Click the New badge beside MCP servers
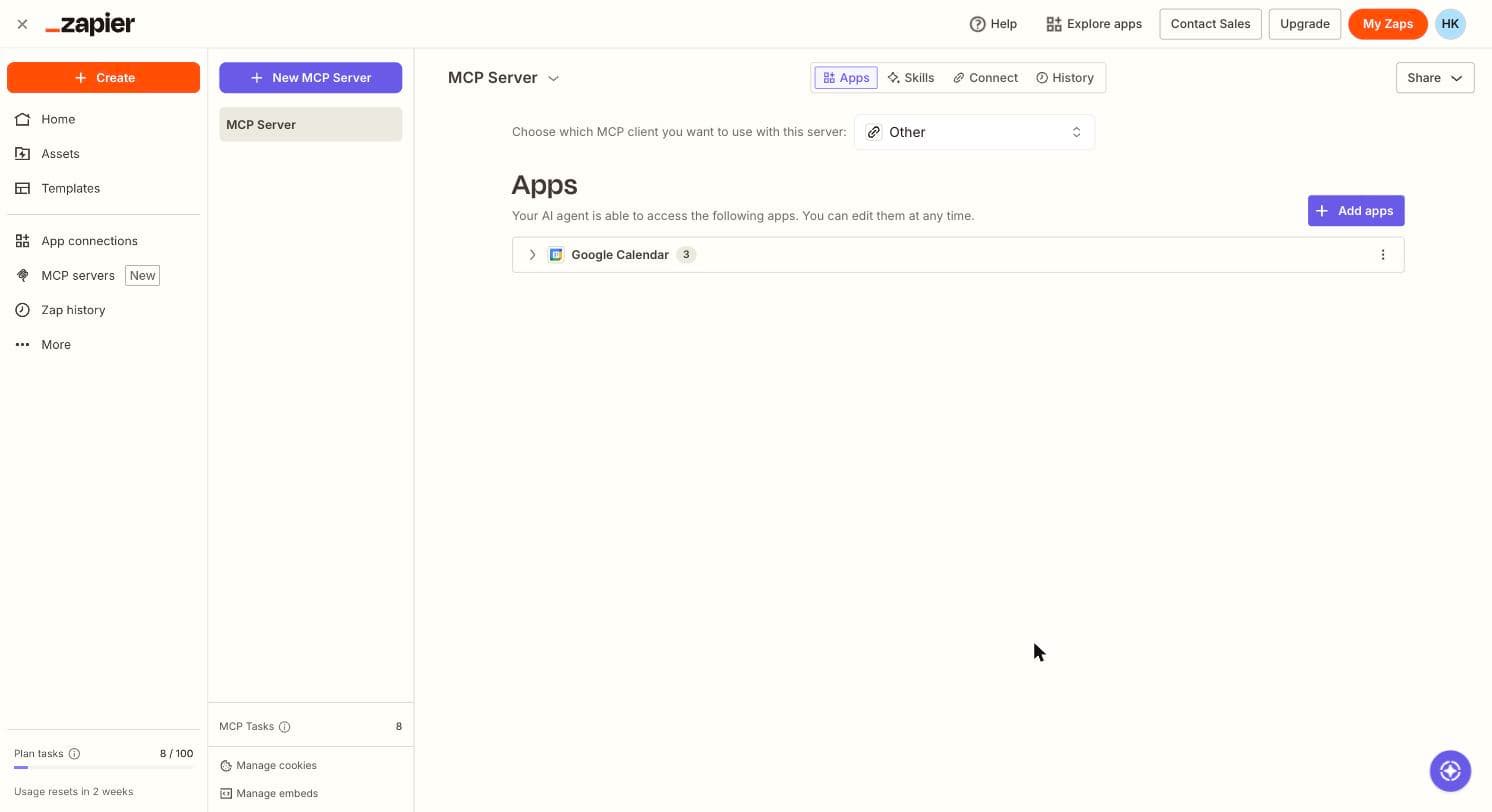 (142, 275)
